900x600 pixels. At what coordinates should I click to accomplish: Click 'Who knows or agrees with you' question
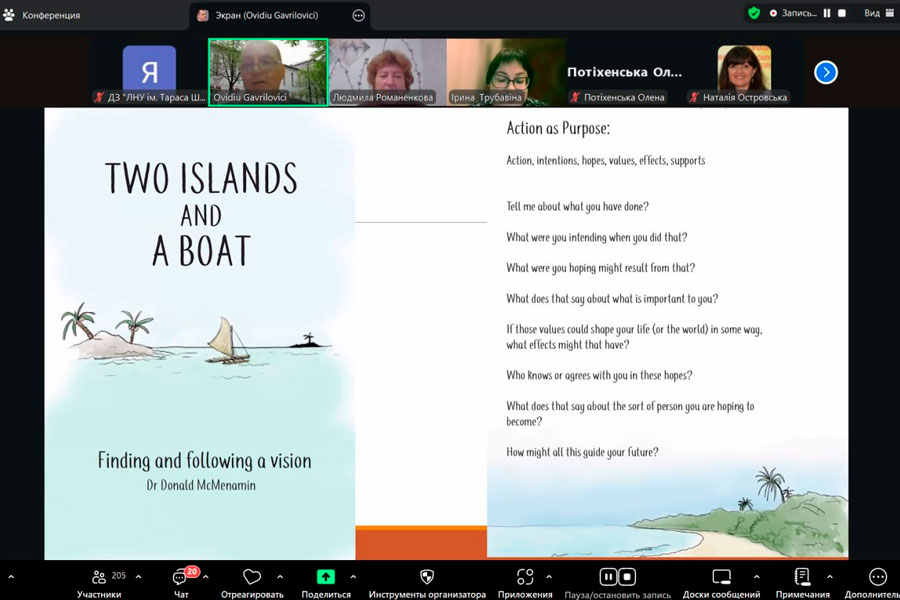click(599, 376)
